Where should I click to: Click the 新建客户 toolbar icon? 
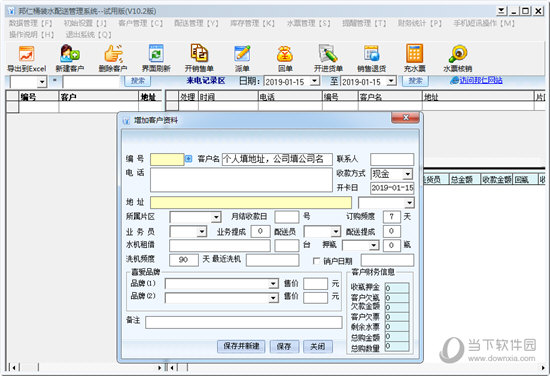coord(69,58)
